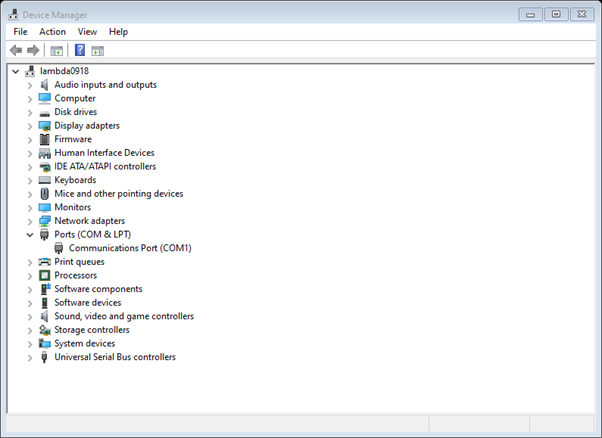Expand Sound, video and game controllers chevron
The image size is (602, 438).
click(x=30, y=317)
